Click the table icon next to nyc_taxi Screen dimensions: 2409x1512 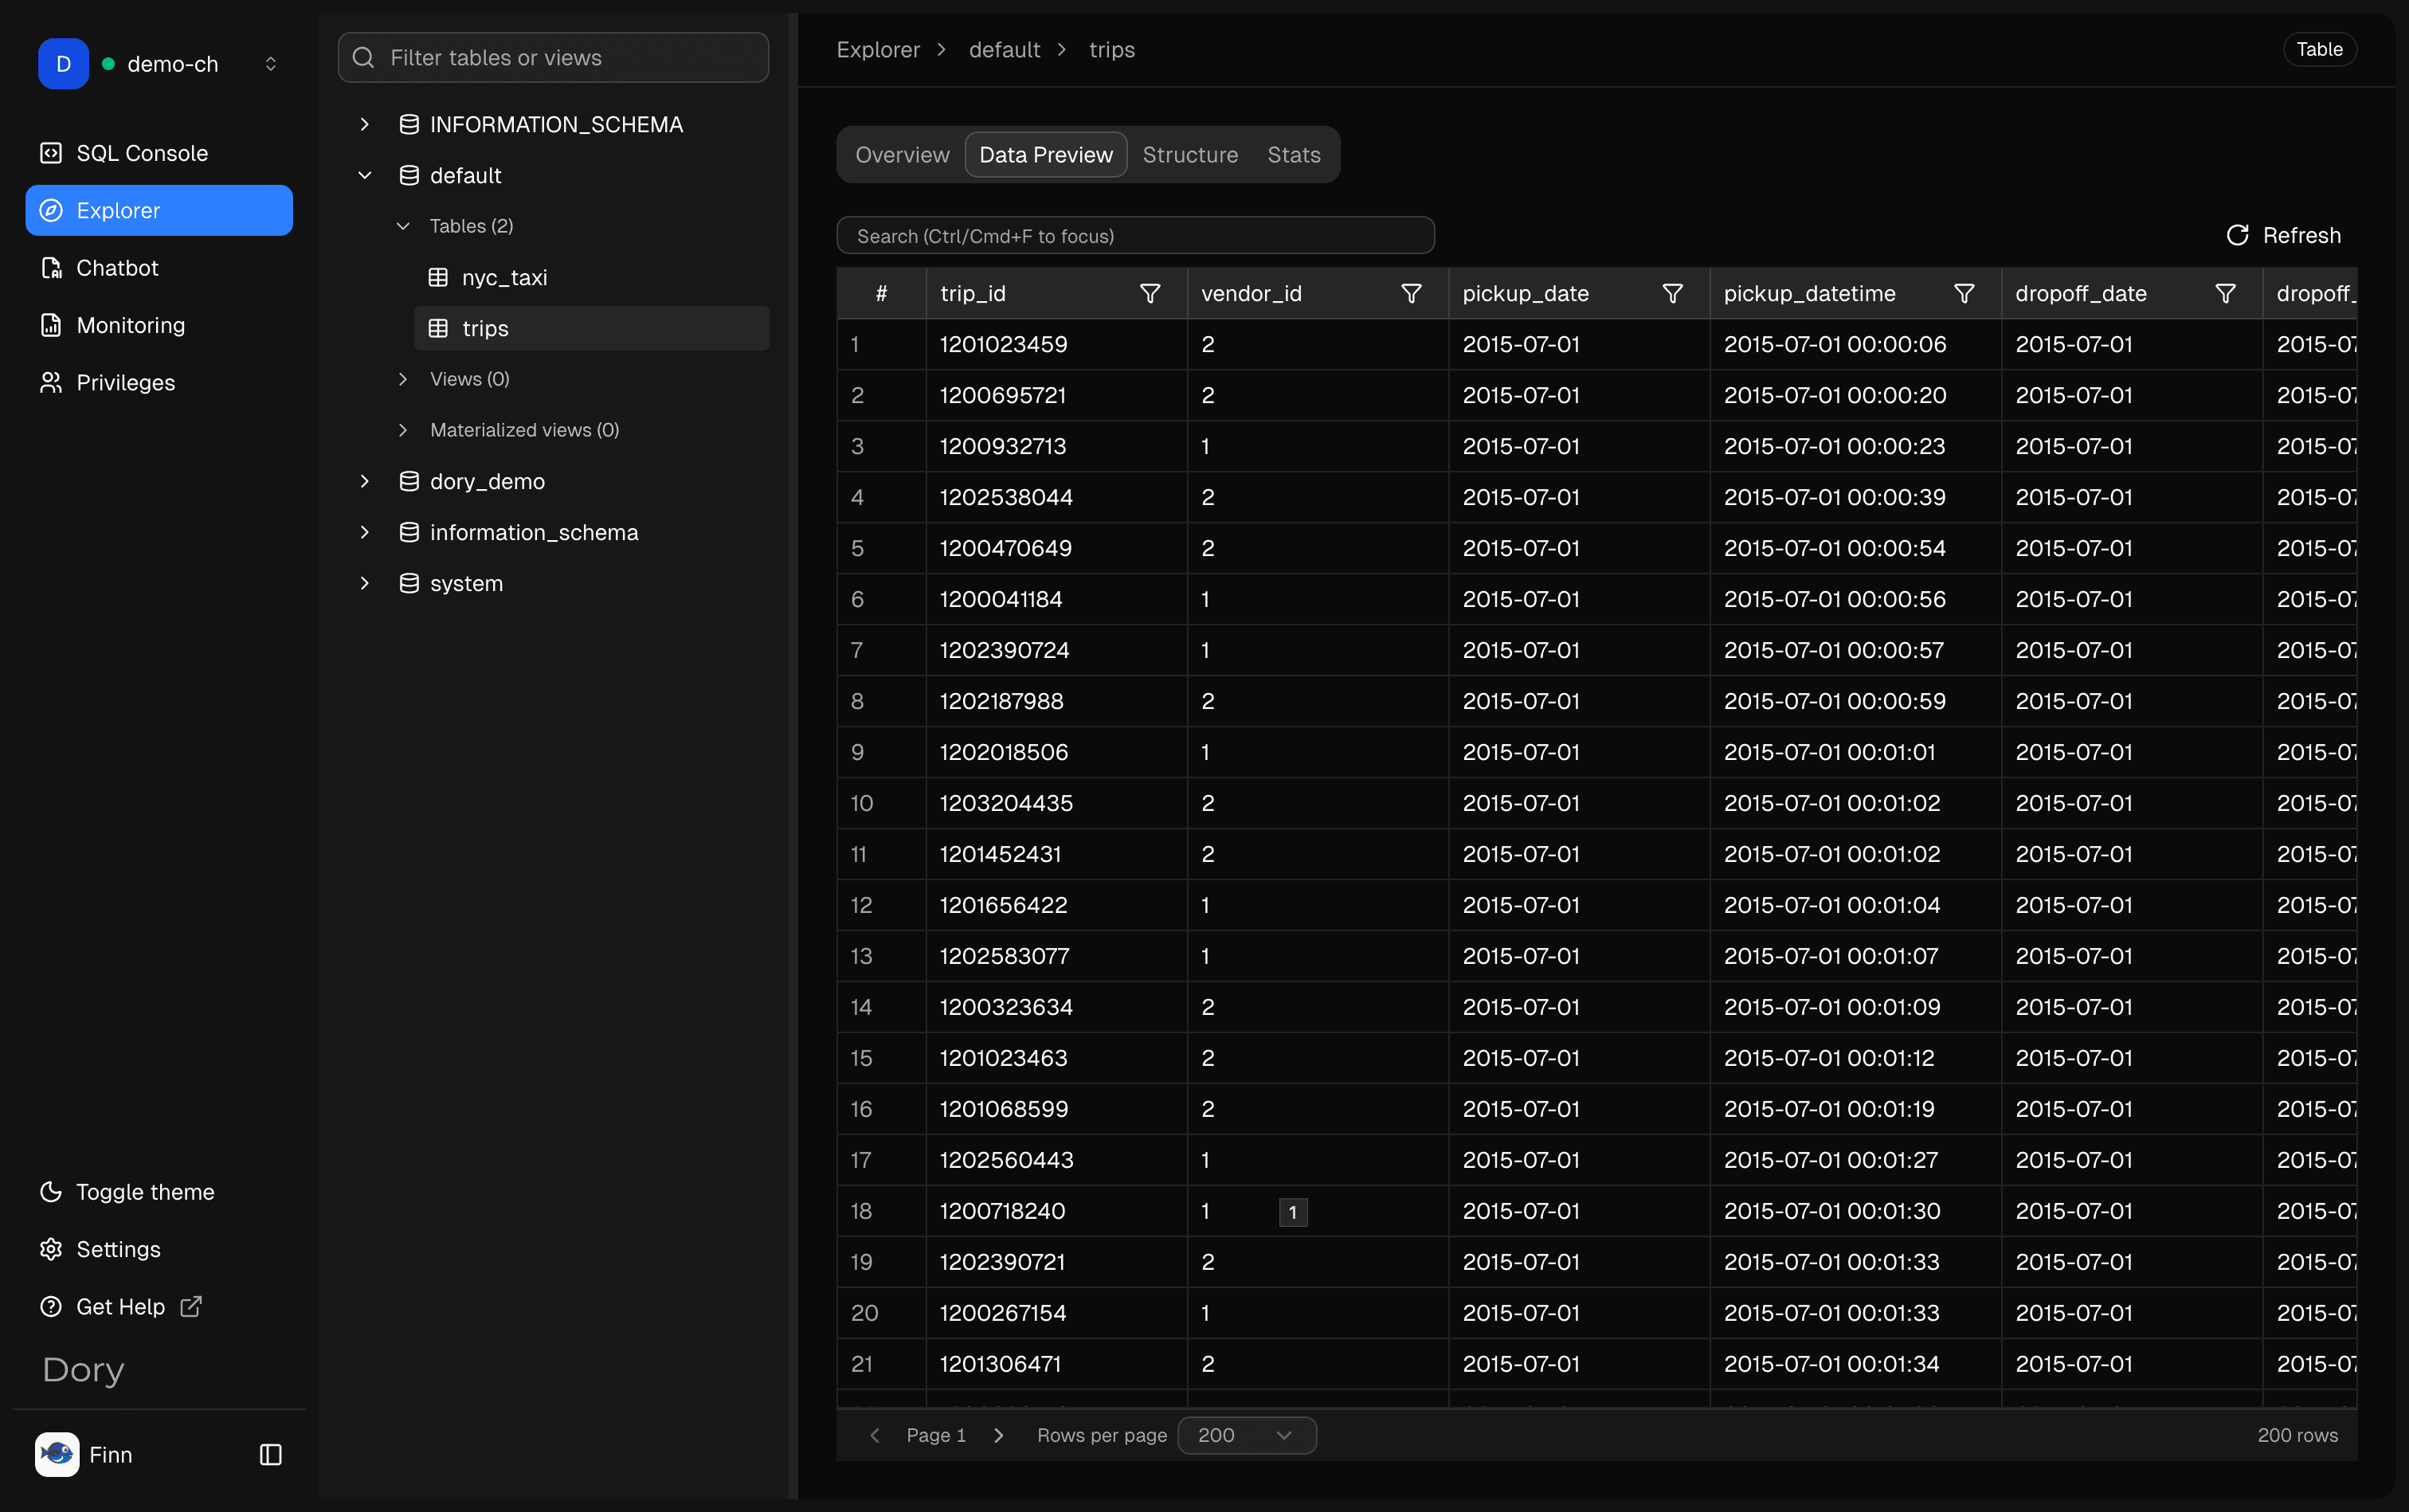point(438,277)
